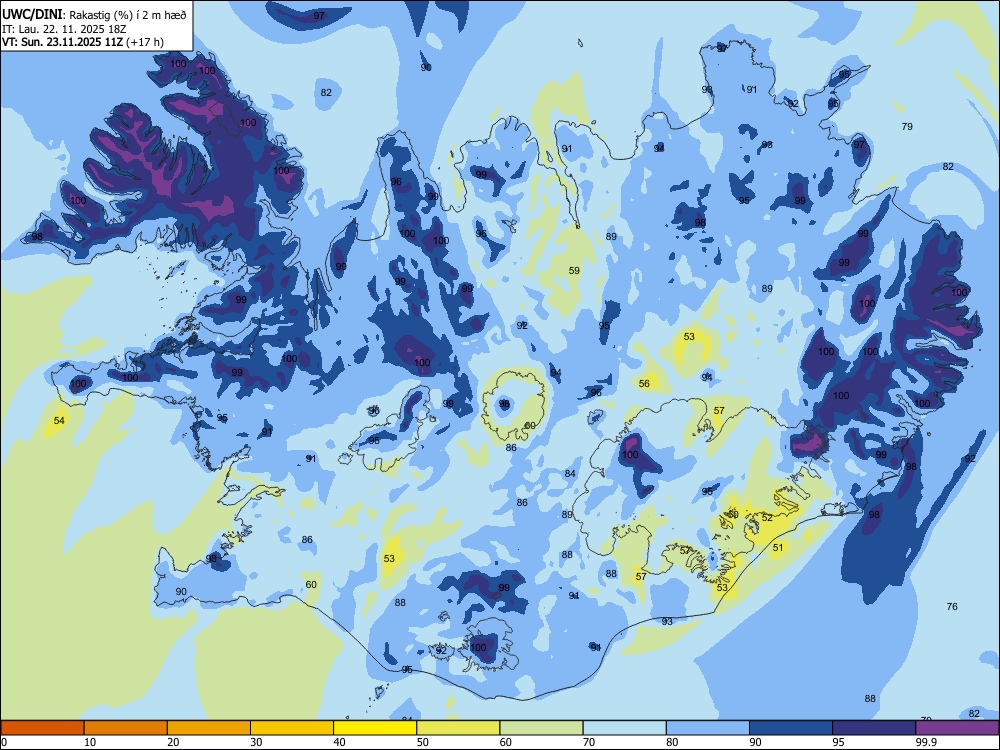Select the '52' humidity value on the map
1000x750 pixels.
(767, 518)
